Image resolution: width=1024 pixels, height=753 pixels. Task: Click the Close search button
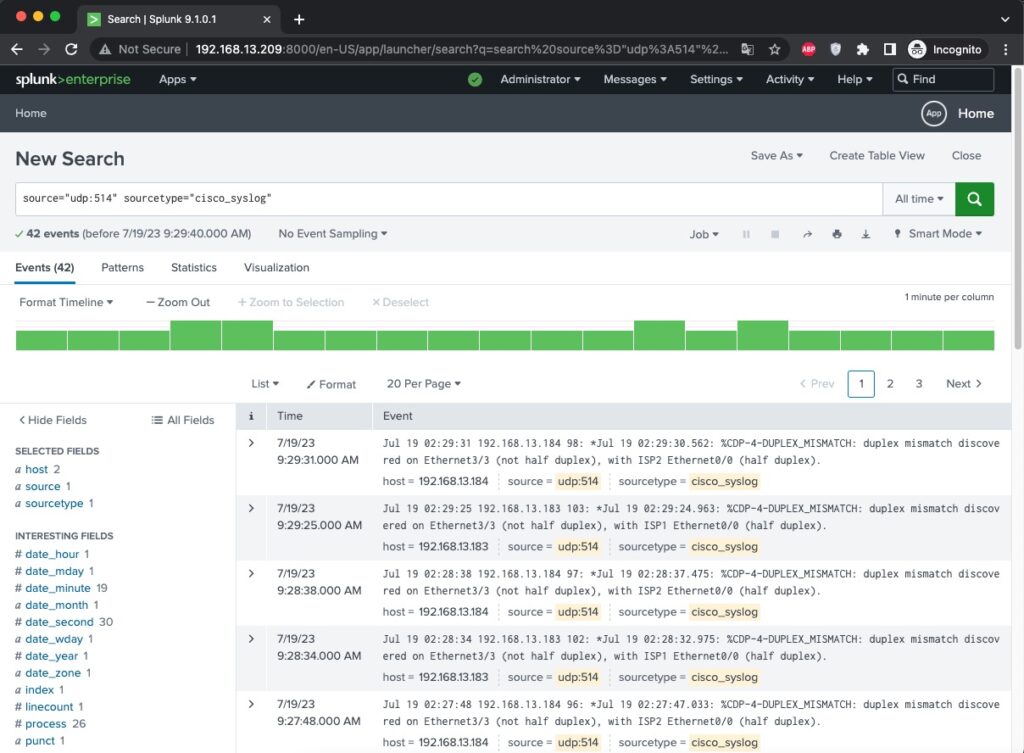967,156
